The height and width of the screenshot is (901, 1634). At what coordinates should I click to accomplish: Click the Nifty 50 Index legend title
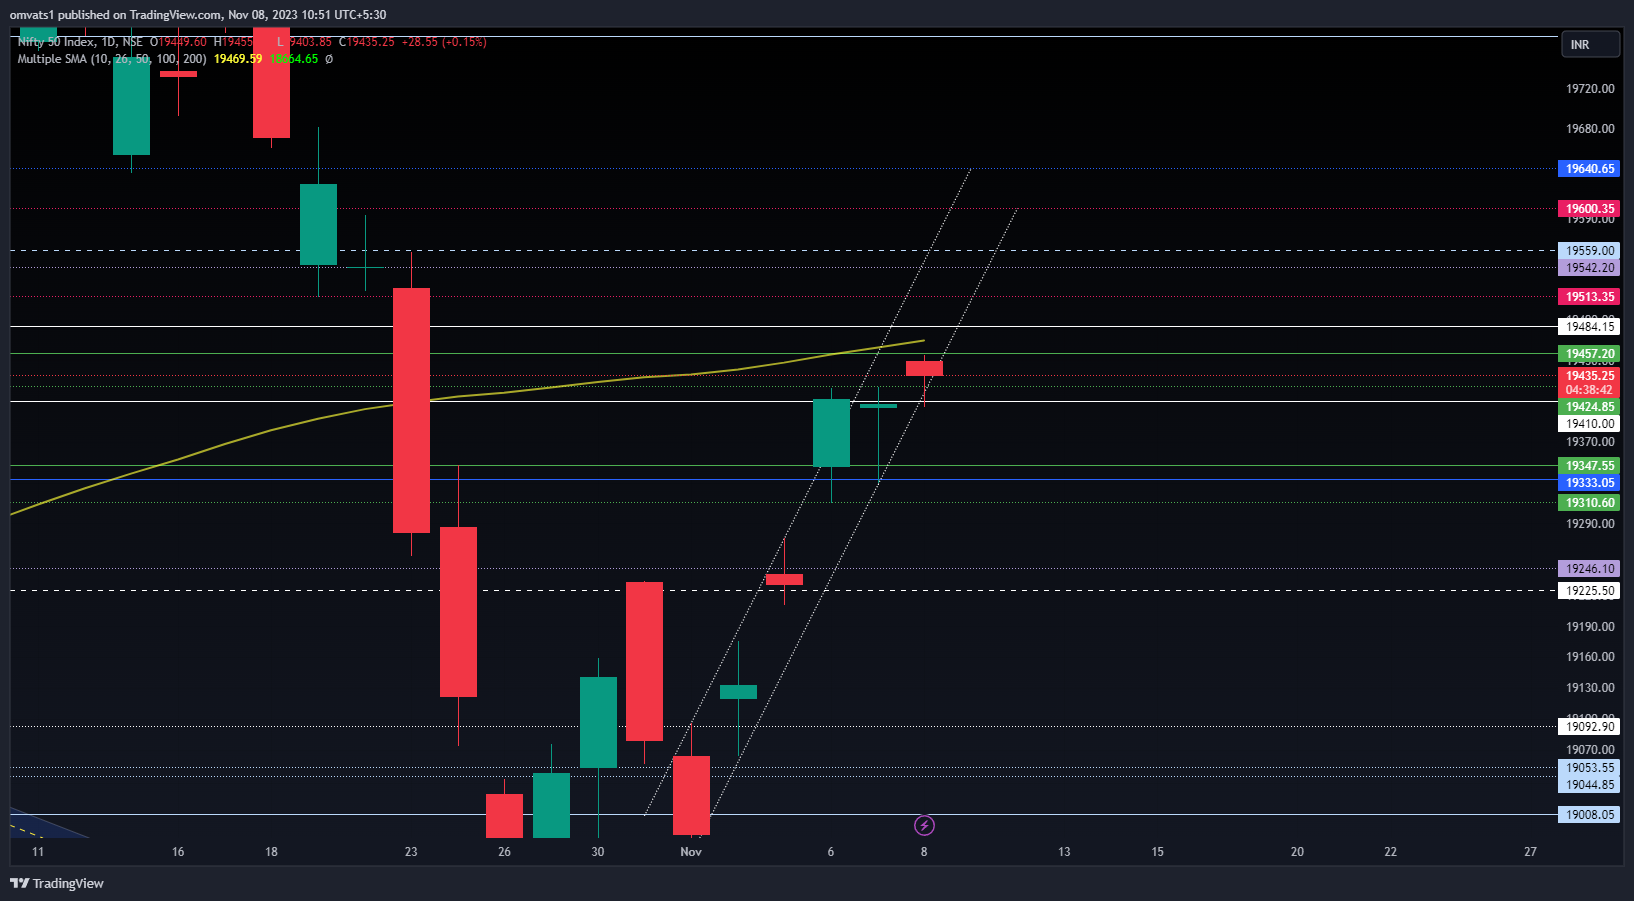click(x=80, y=42)
